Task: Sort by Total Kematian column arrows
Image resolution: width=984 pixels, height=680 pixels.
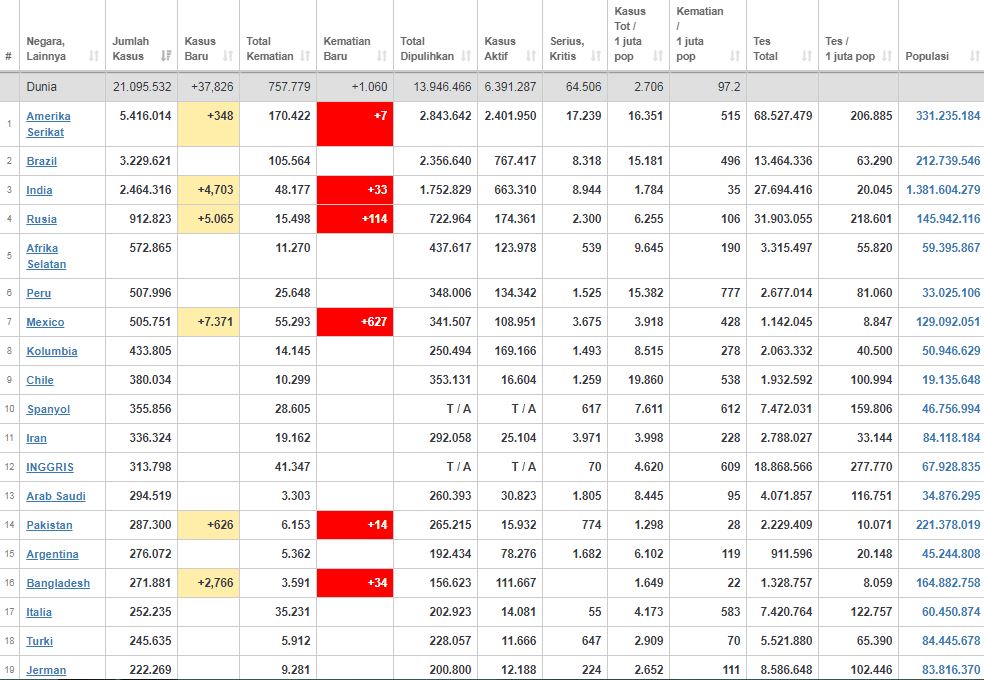Action: click(x=305, y=56)
